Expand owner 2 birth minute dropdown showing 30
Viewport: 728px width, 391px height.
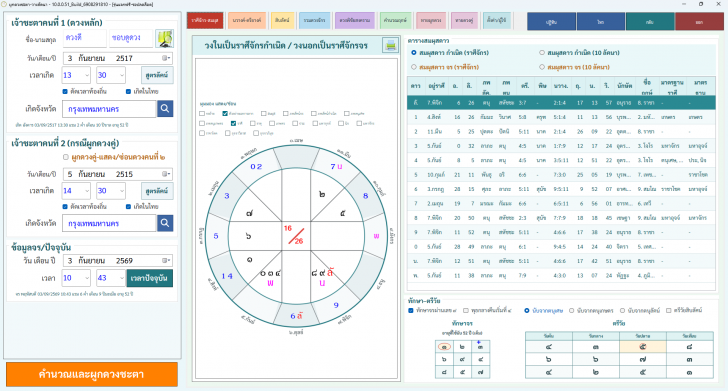[x=122, y=190]
